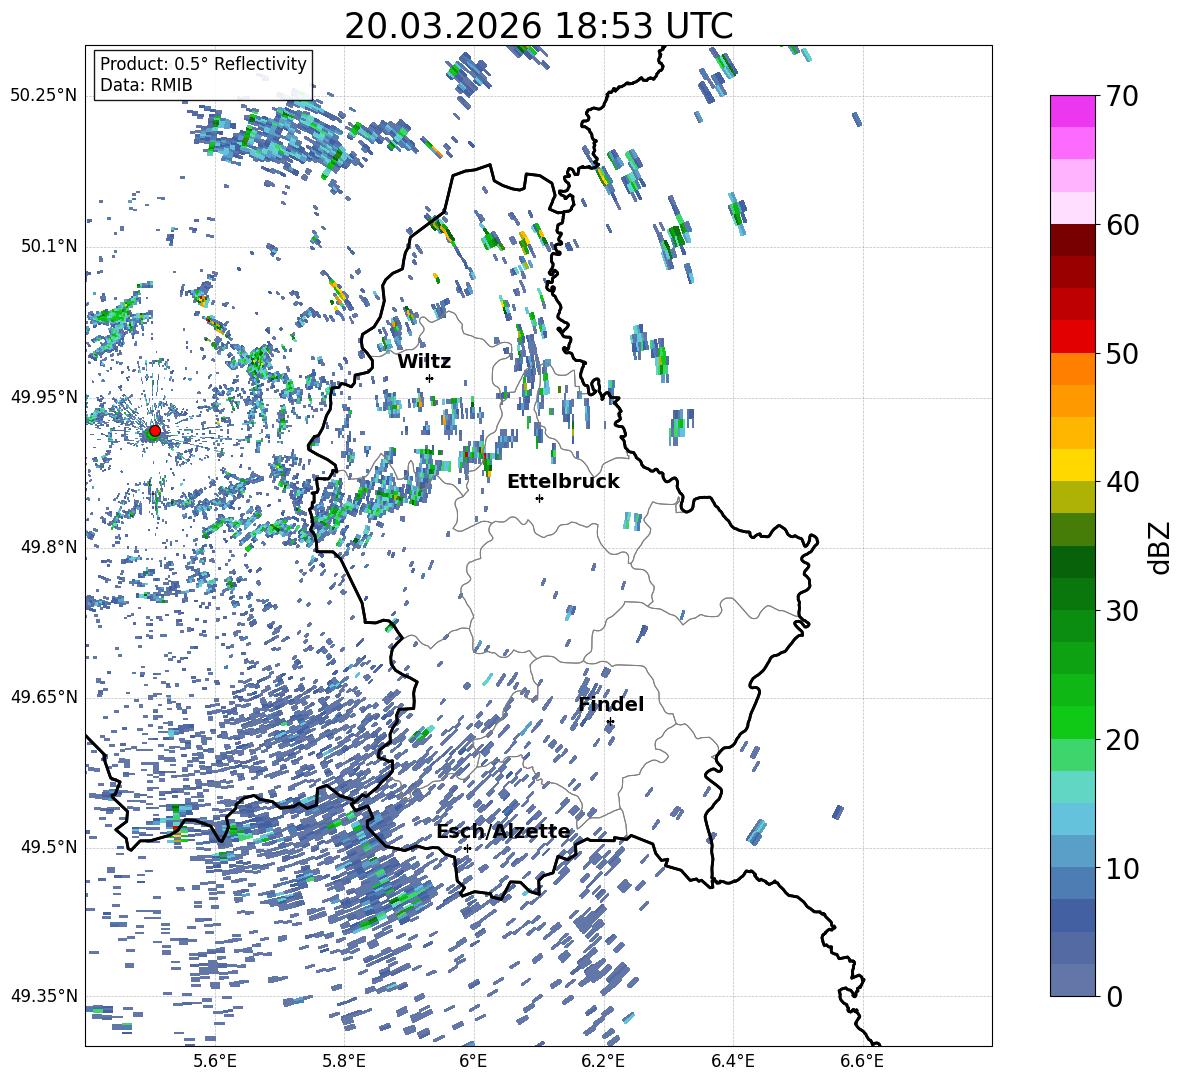1184x1081 pixels.
Task: Pick the magenta swatch at colorbar top
Action: tap(1072, 111)
